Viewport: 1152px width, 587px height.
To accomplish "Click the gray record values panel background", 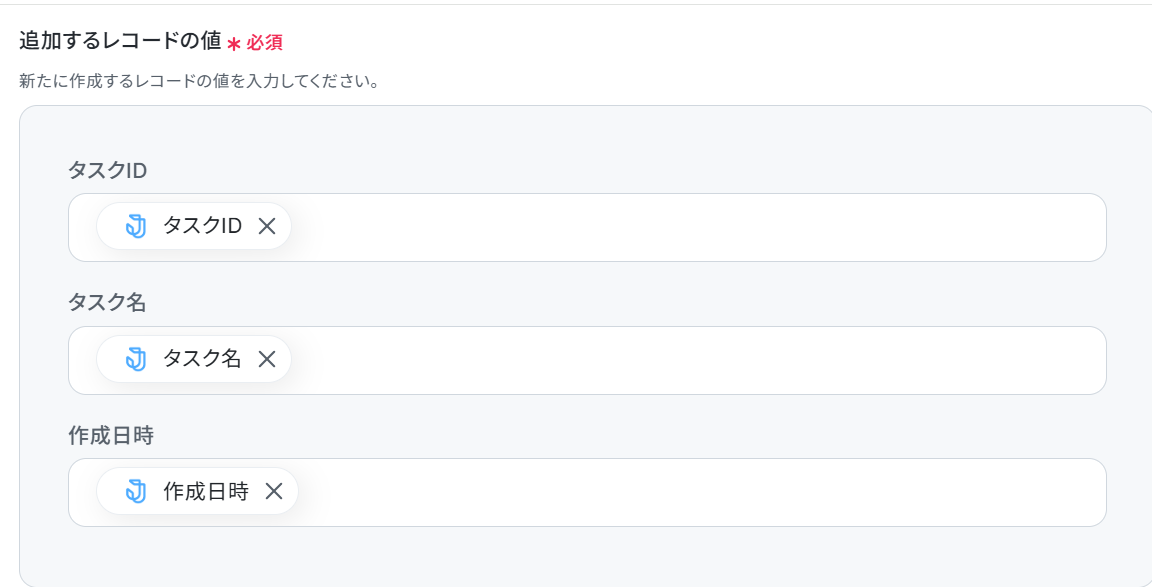I will click(588, 558).
